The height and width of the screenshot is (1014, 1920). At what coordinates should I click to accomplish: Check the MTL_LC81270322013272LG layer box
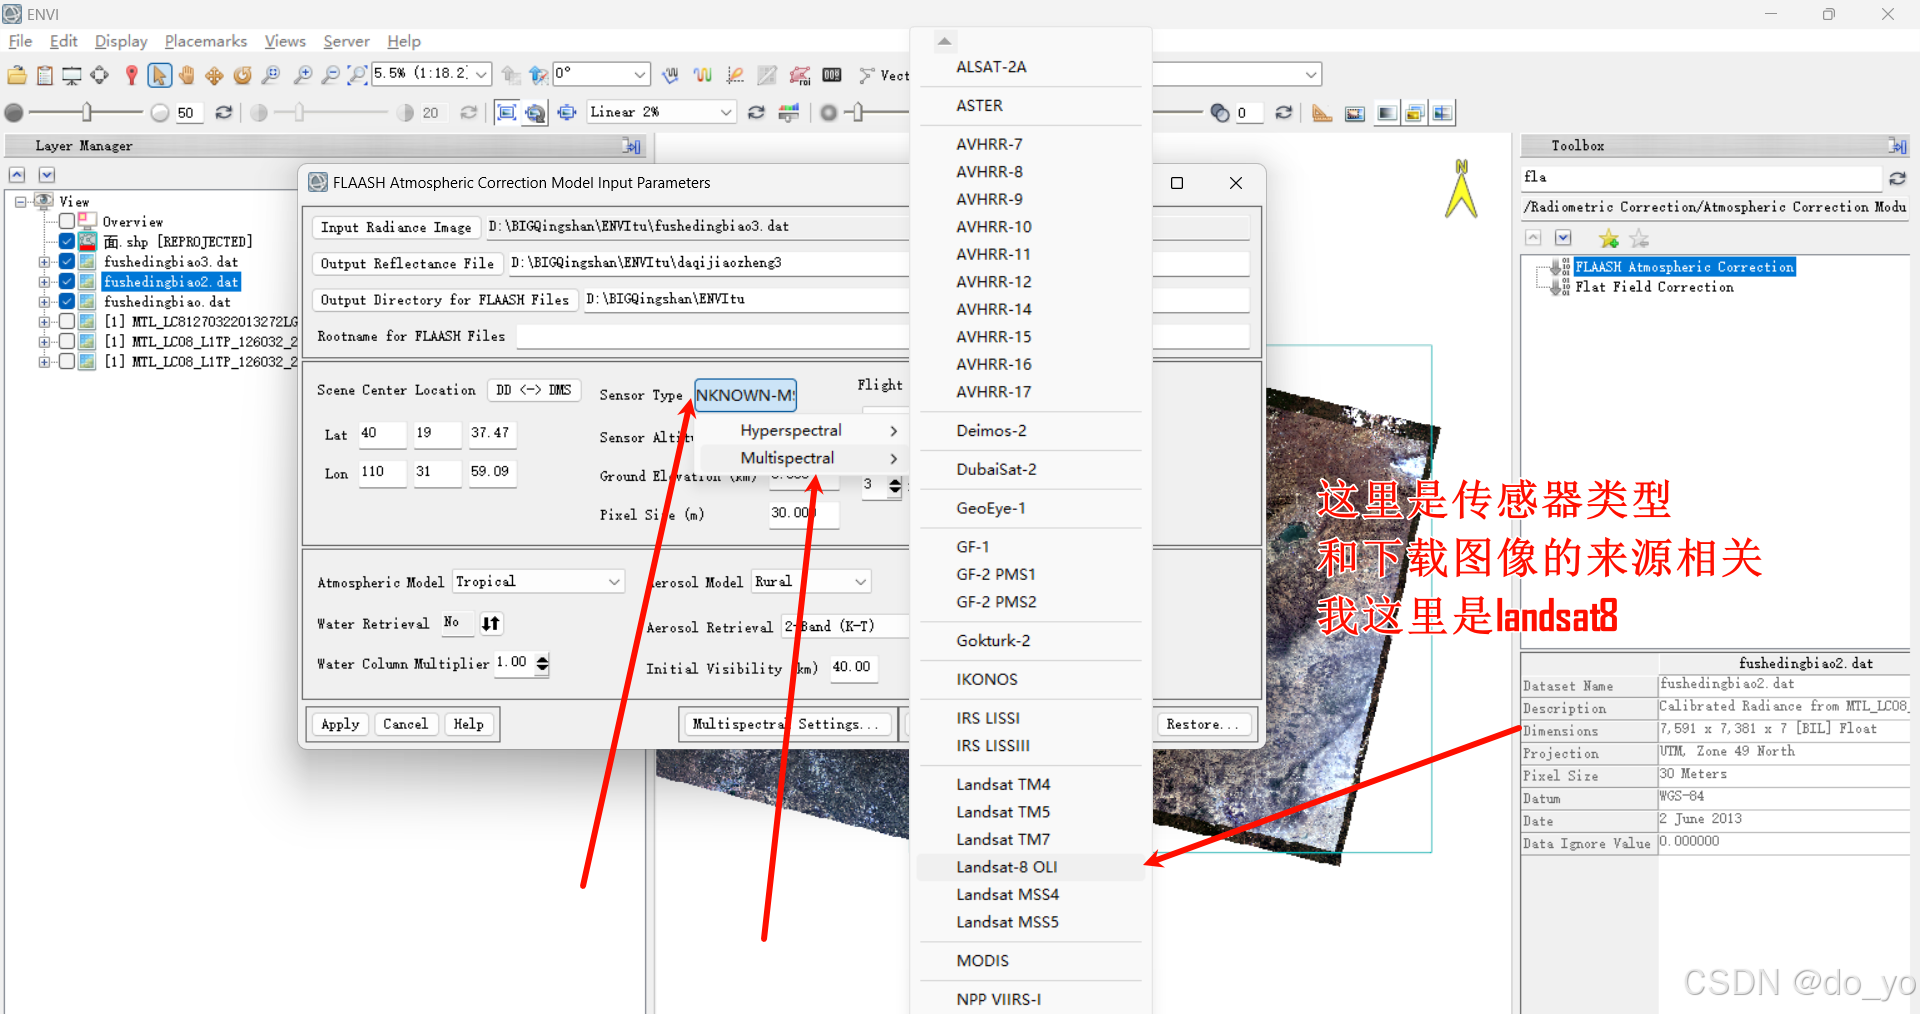pos(67,321)
